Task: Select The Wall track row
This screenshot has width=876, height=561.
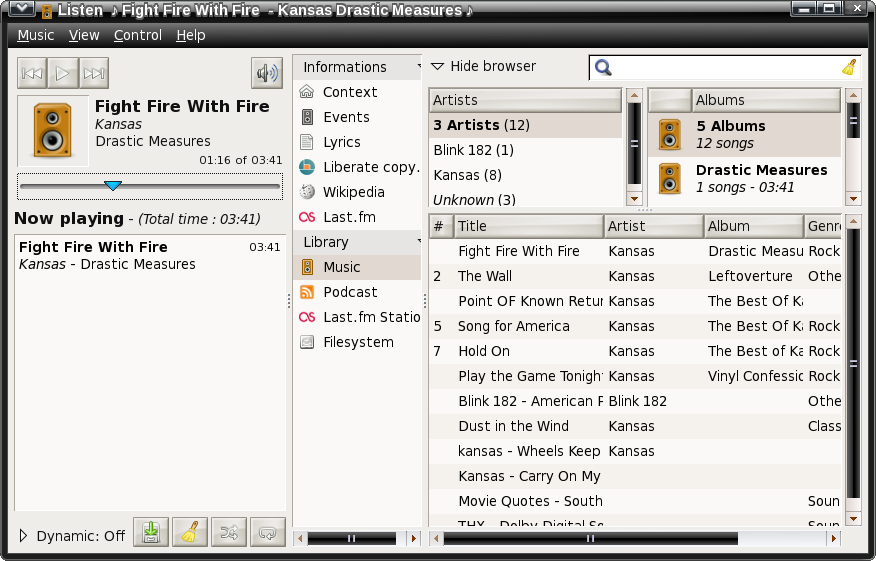Action: coord(635,276)
